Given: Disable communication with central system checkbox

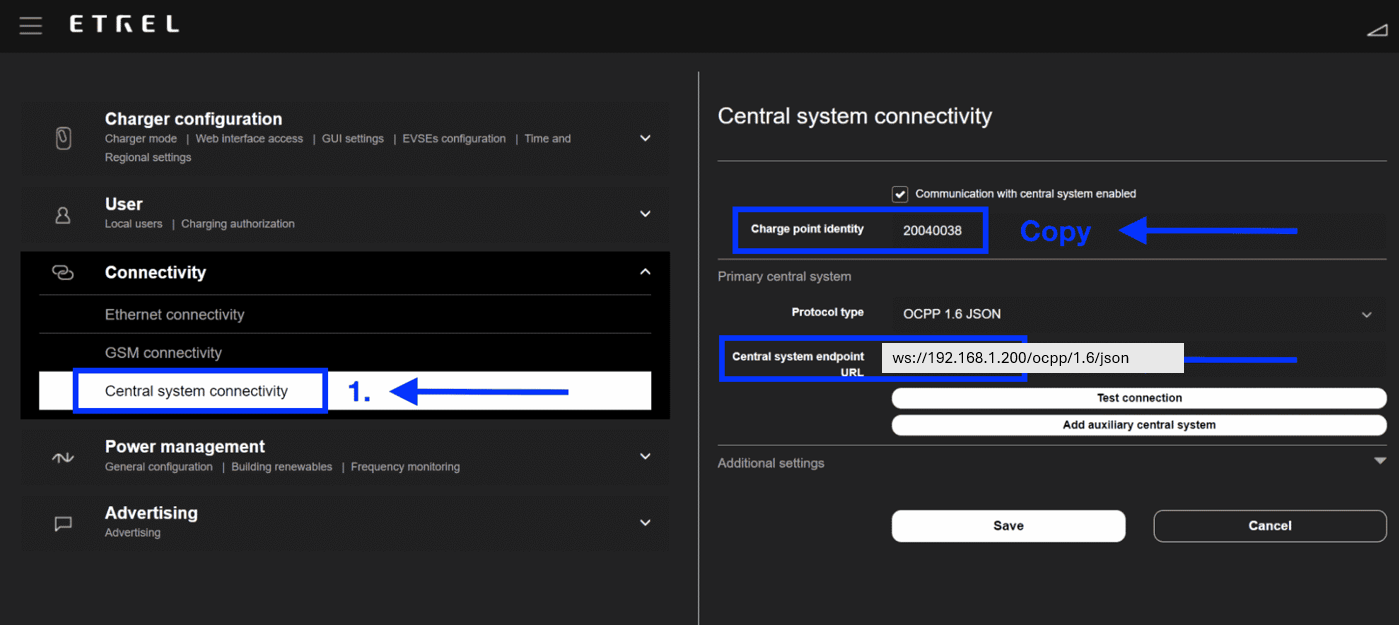Looking at the screenshot, I should click(900, 194).
